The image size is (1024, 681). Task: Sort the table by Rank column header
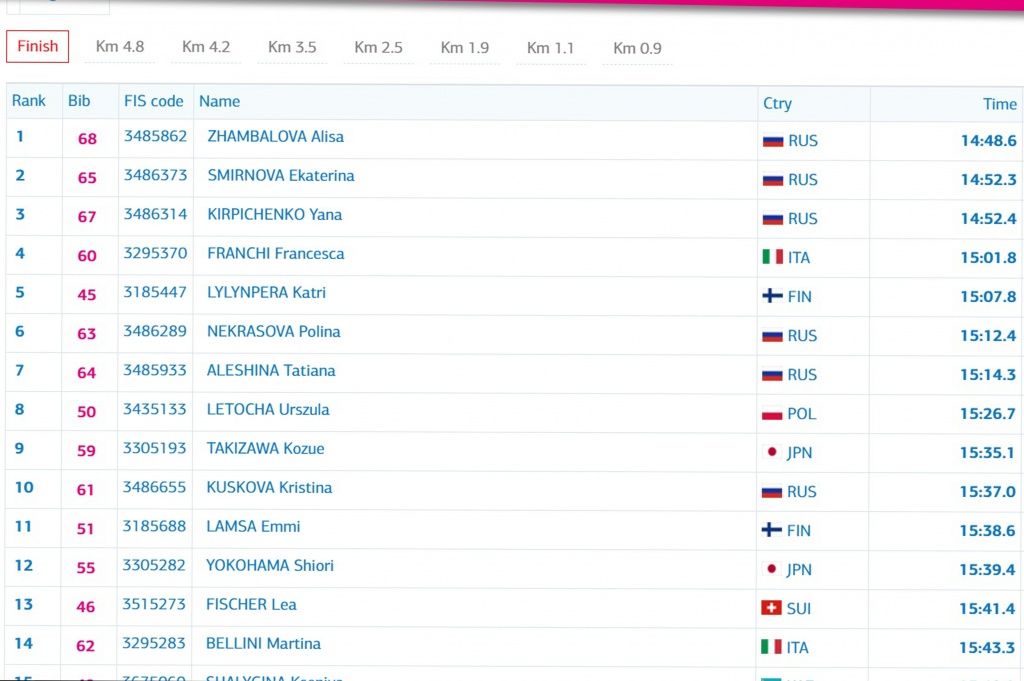pyautogui.click(x=29, y=101)
